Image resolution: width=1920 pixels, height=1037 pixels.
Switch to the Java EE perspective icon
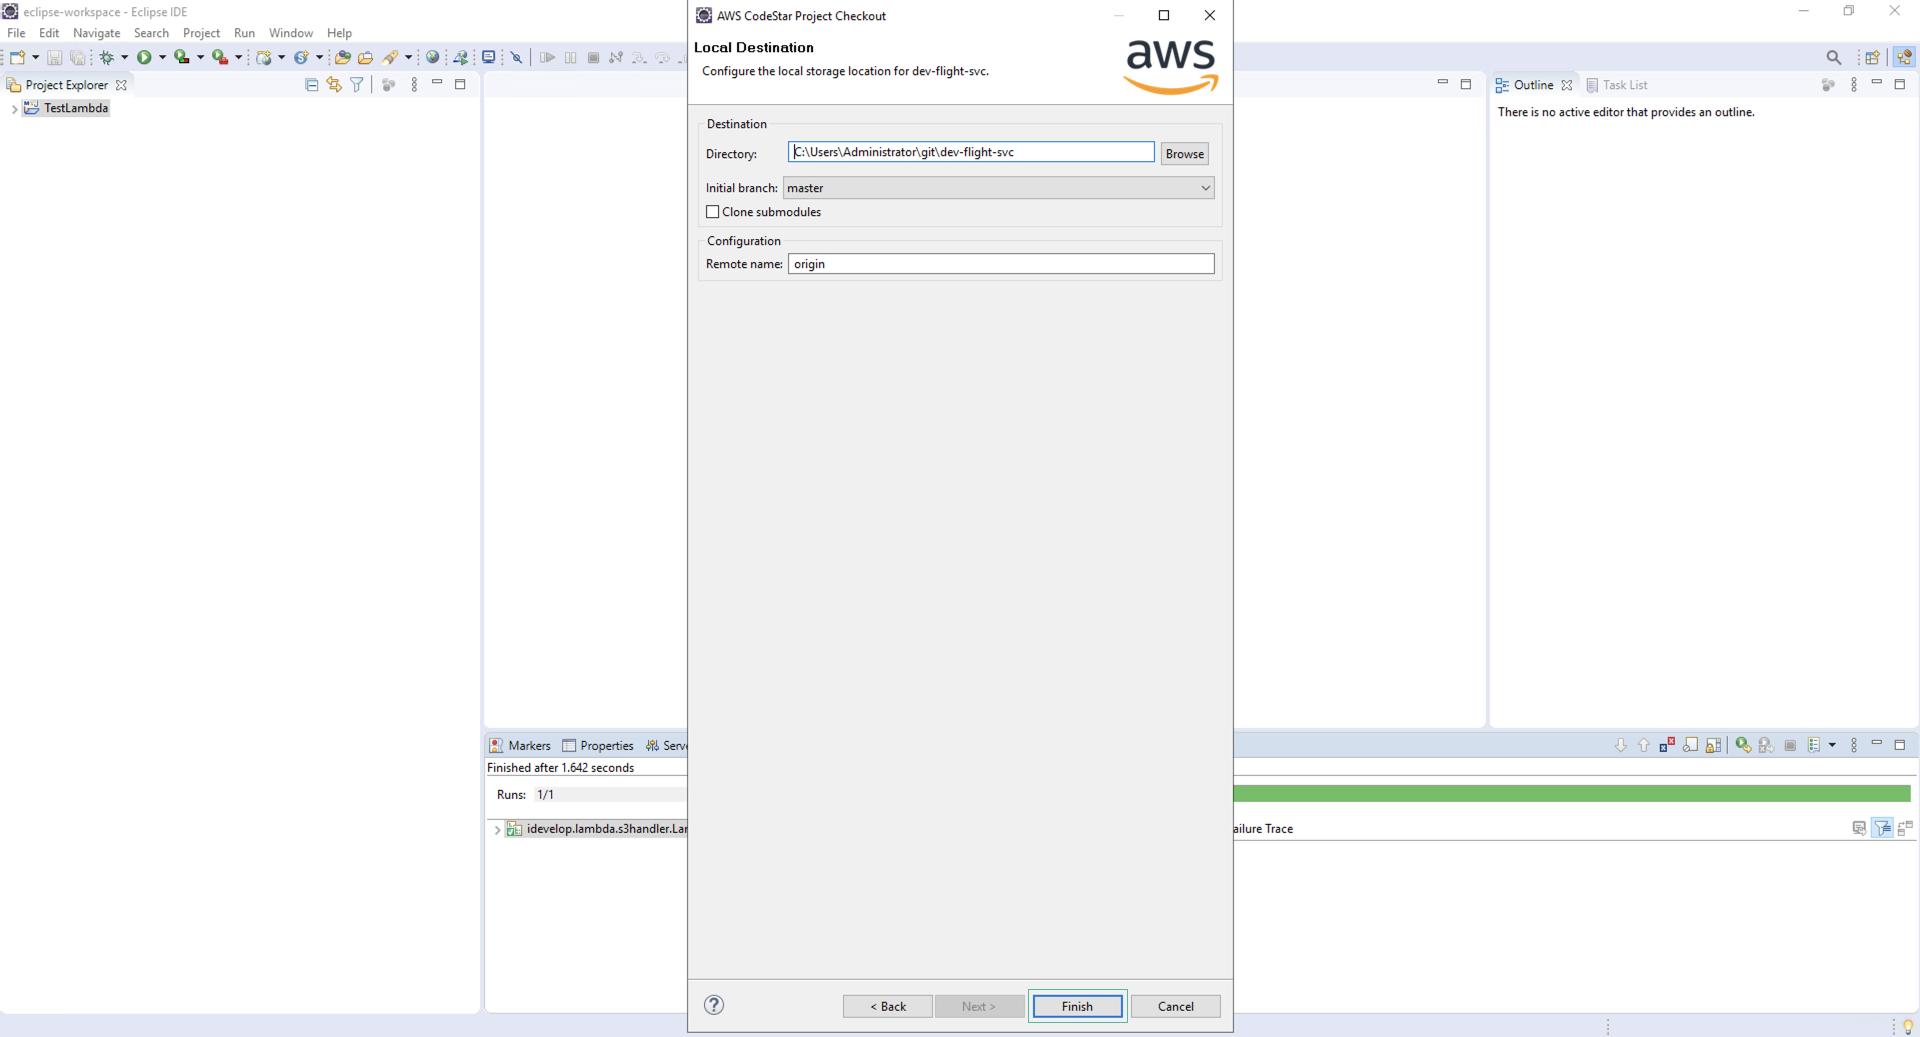coord(1904,57)
